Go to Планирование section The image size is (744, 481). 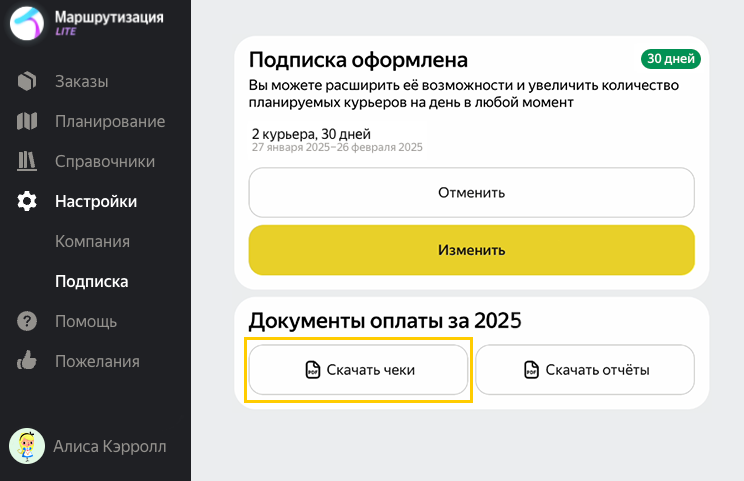coord(110,121)
